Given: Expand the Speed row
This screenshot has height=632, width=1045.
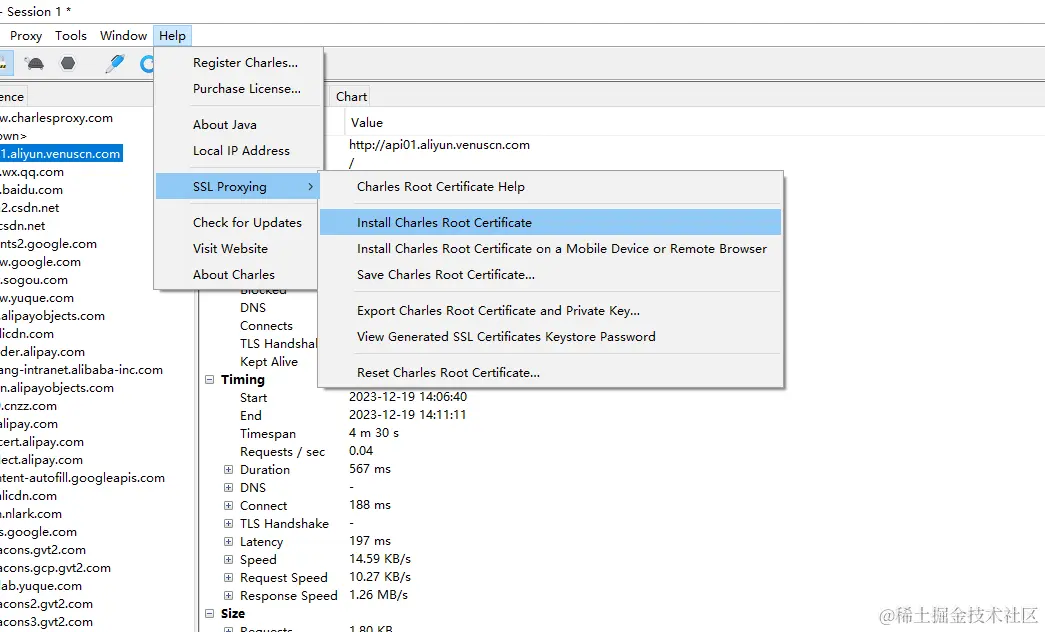Looking at the screenshot, I should click(229, 559).
